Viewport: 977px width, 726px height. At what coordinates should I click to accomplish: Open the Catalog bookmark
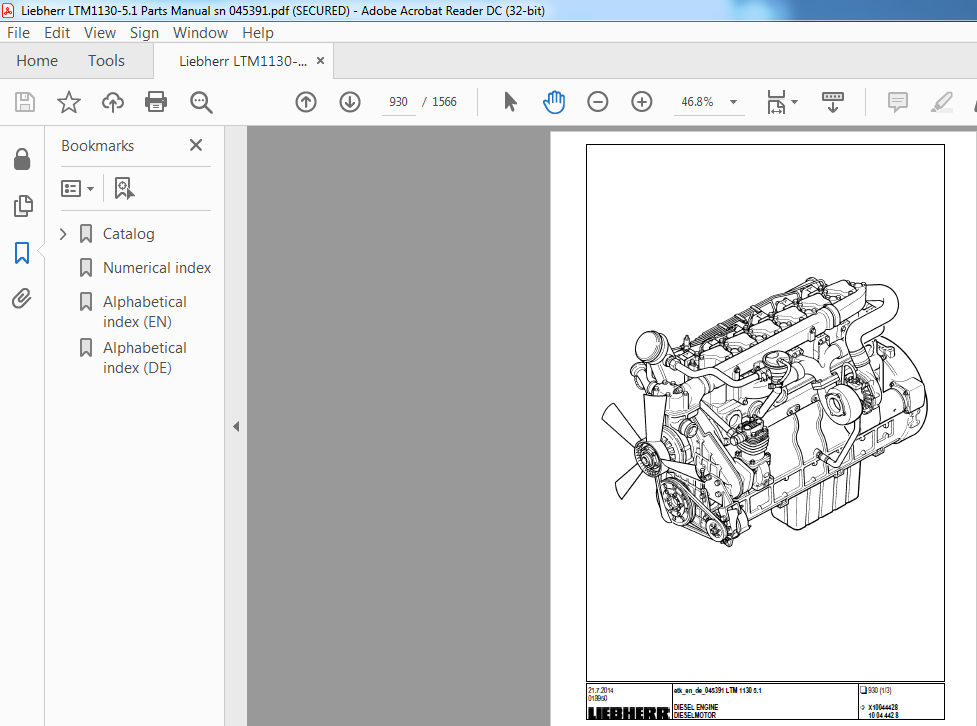(x=128, y=234)
